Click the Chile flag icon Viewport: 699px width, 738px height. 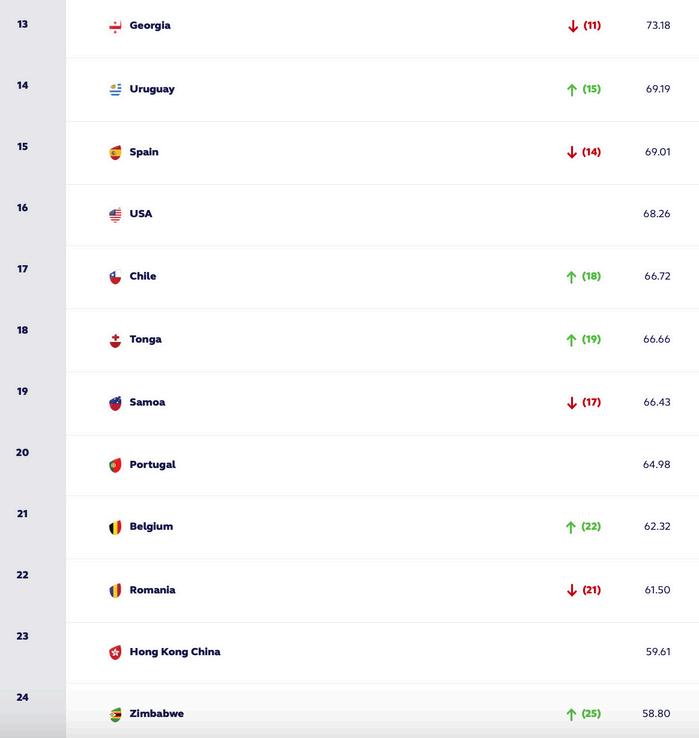[x=115, y=277]
